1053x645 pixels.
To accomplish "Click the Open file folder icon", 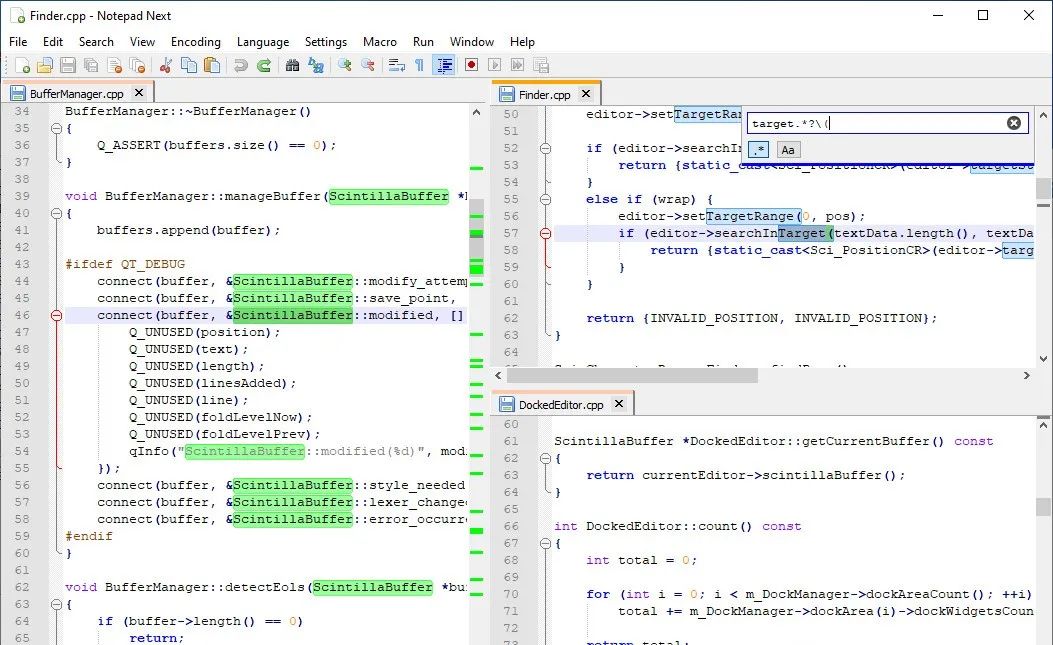I will (44, 65).
